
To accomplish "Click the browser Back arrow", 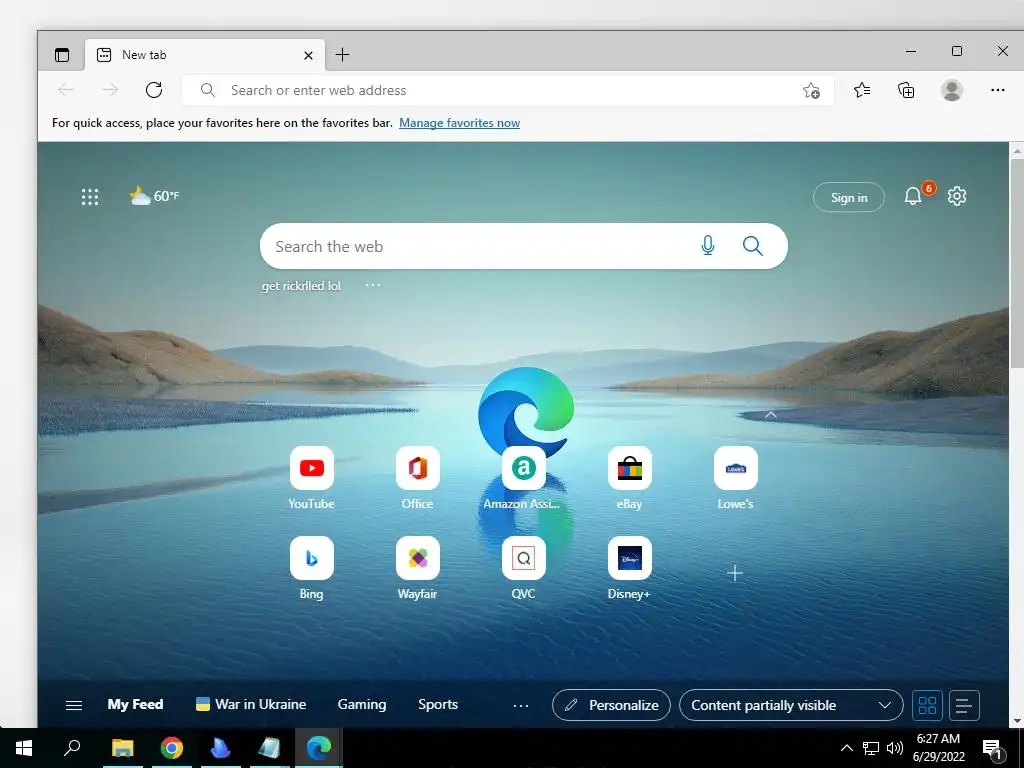I will [x=66, y=90].
